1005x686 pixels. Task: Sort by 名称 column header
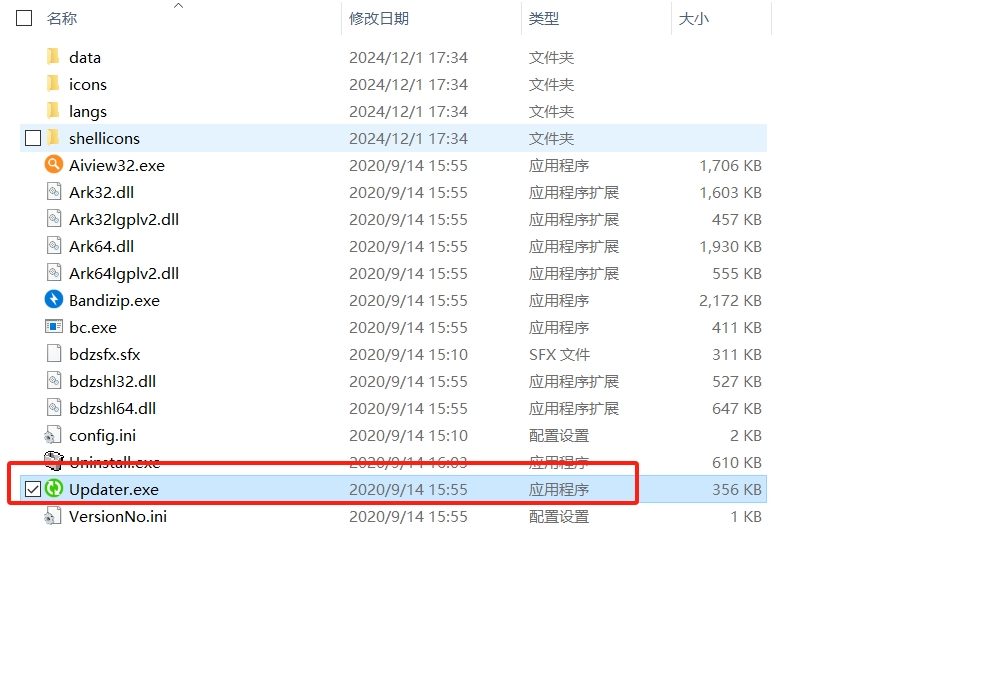click(x=62, y=19)
